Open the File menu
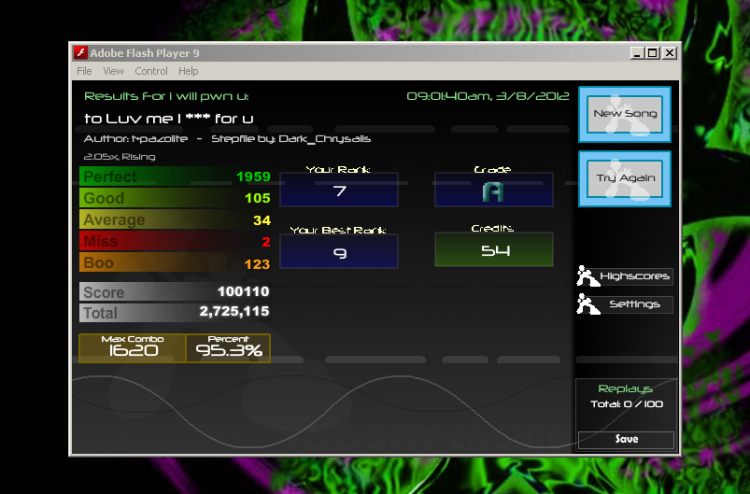 [x=84, y=71]
